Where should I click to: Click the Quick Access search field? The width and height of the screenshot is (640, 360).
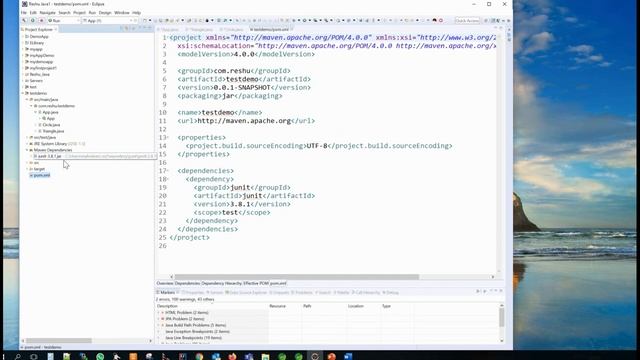click(467, 20)
